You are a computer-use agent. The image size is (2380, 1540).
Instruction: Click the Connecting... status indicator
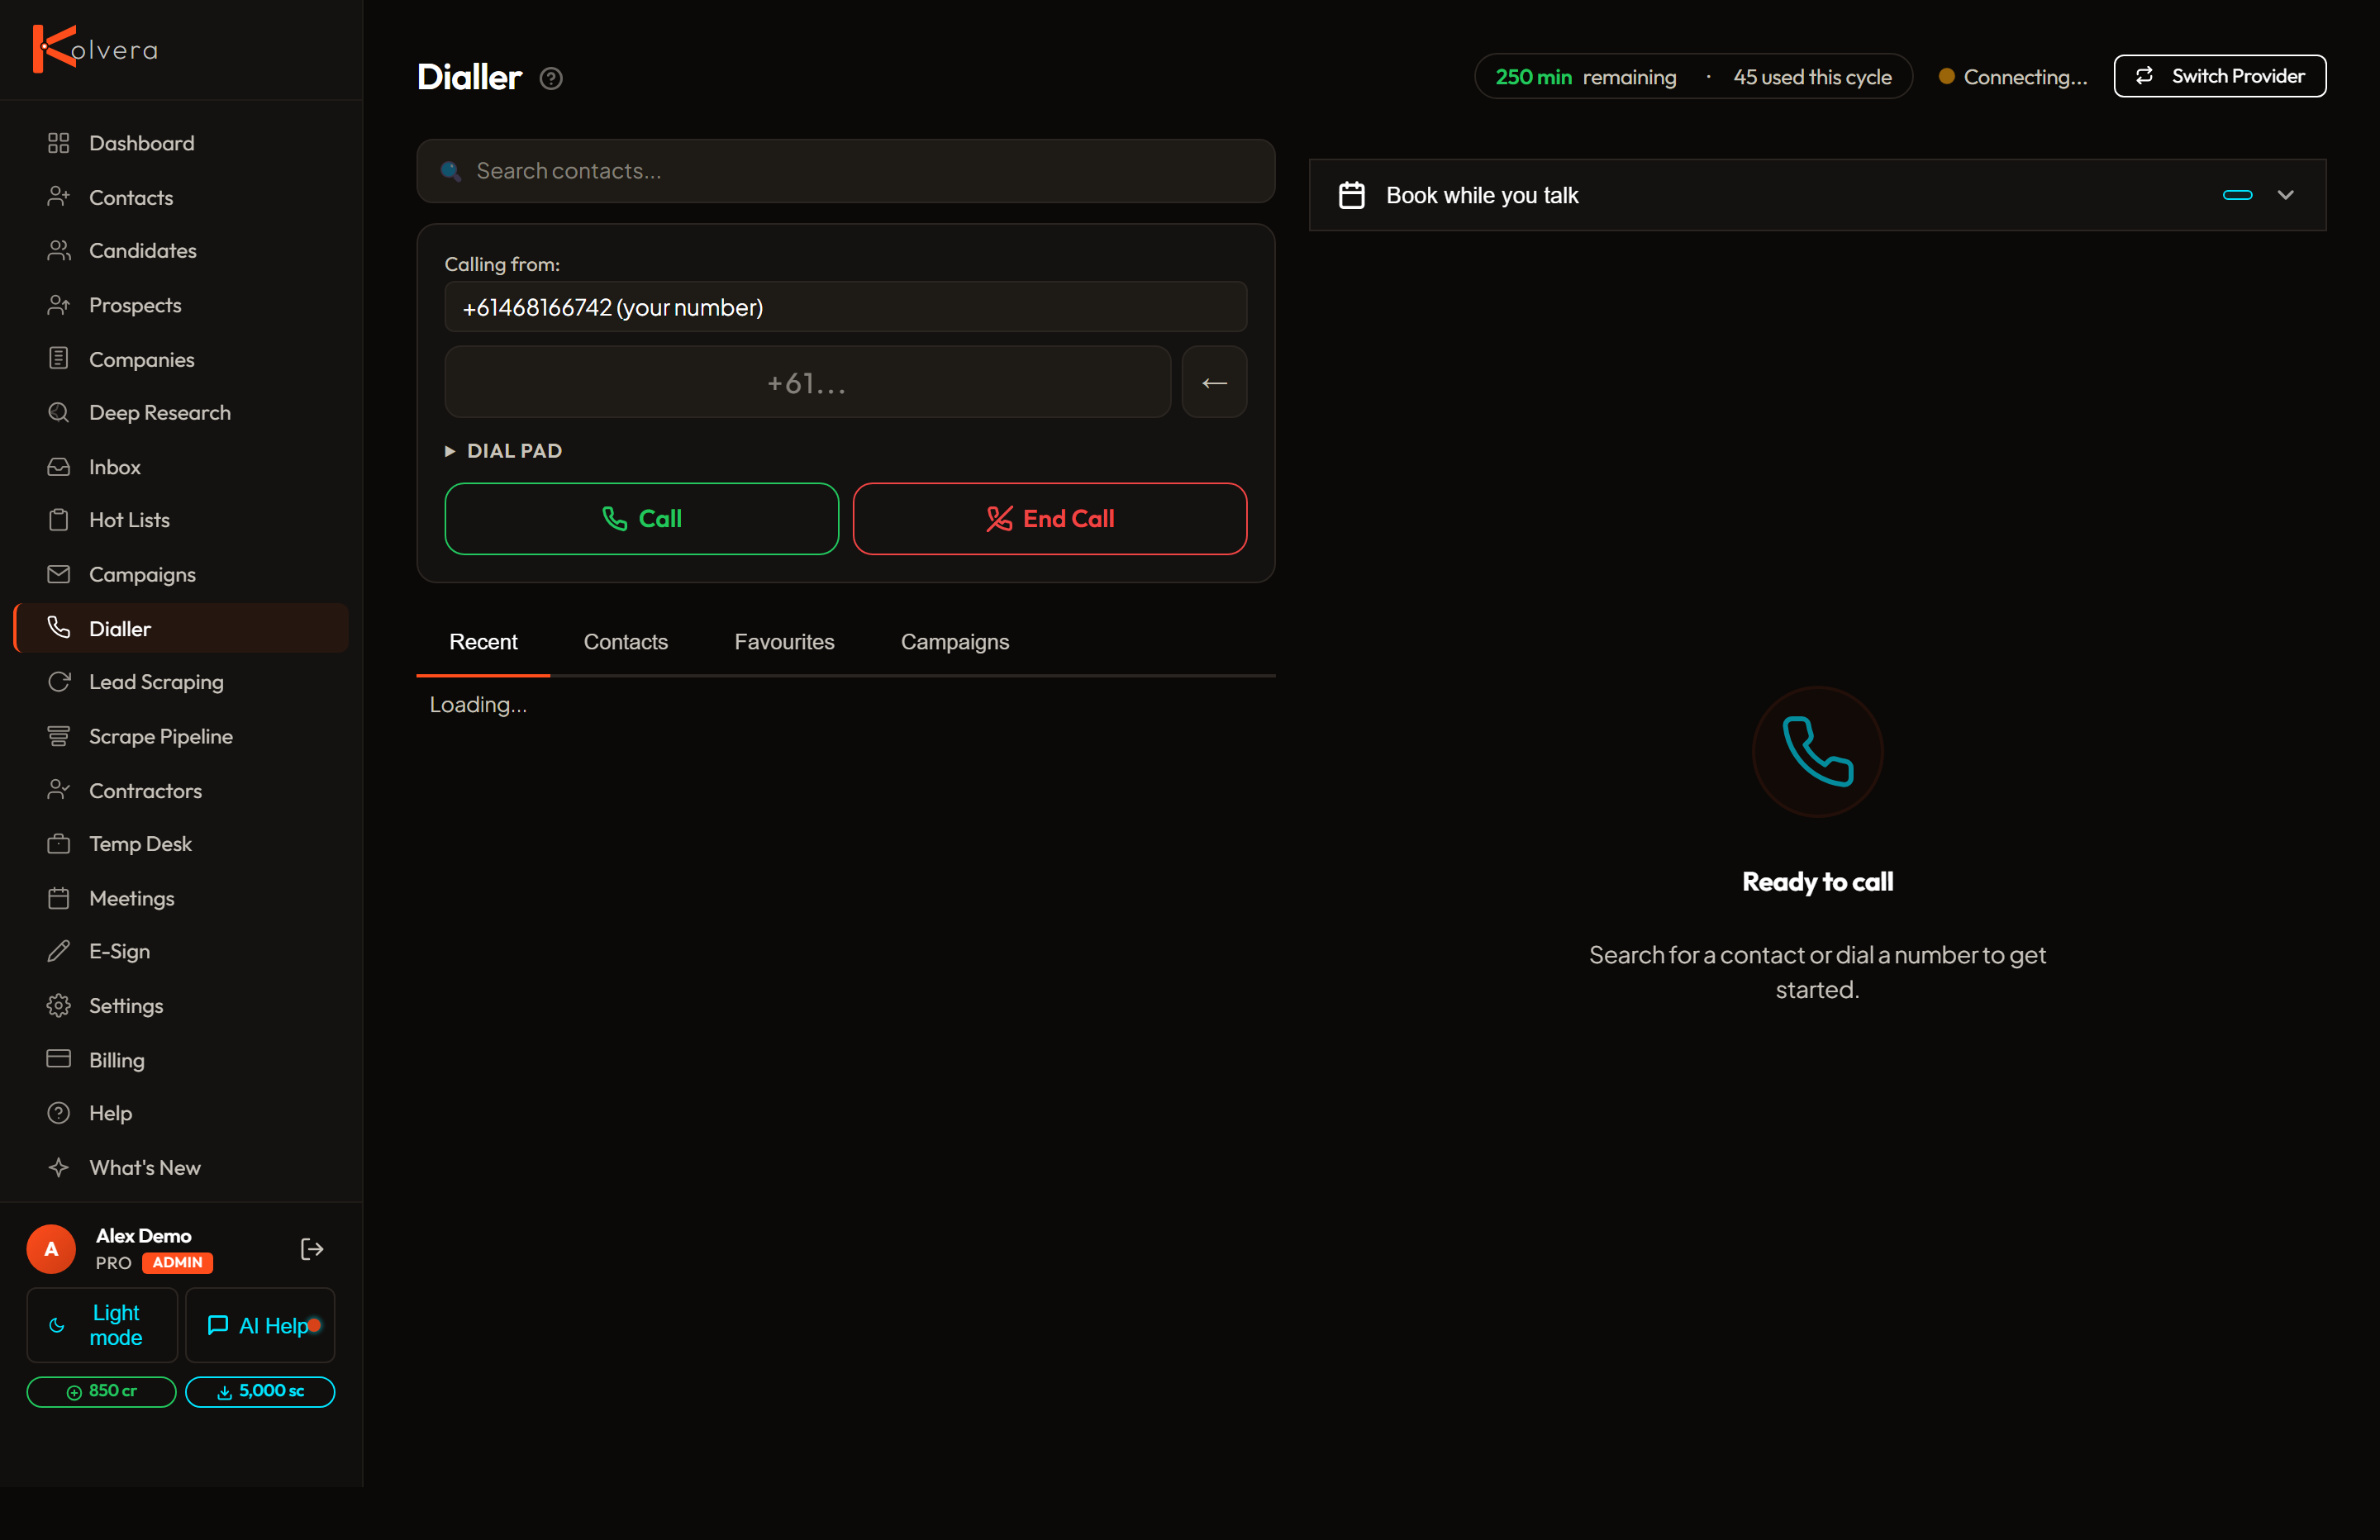click(2012, 77)
